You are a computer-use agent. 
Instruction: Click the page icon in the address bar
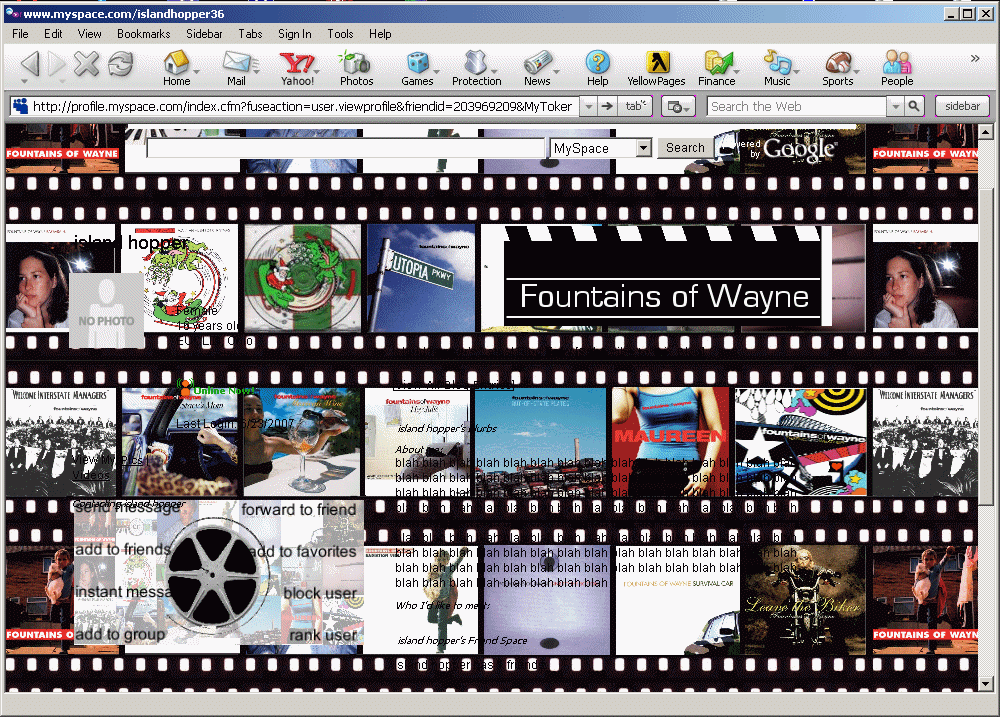pyautogui.click(x=20, y=107)
